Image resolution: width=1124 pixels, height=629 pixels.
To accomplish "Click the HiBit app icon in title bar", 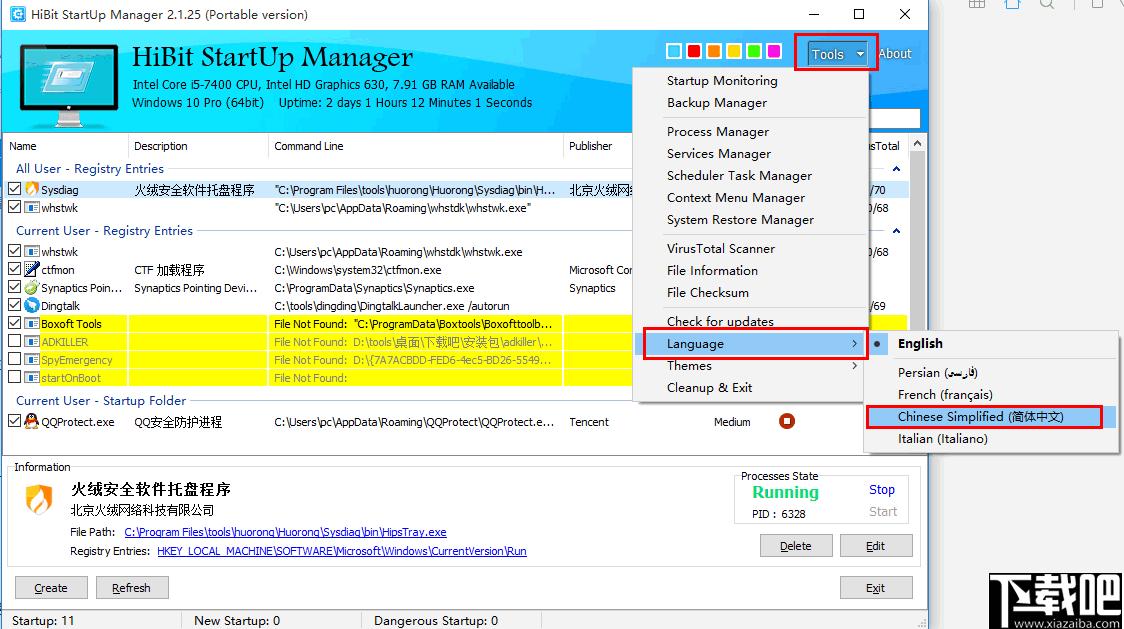I will click(16, 14).
